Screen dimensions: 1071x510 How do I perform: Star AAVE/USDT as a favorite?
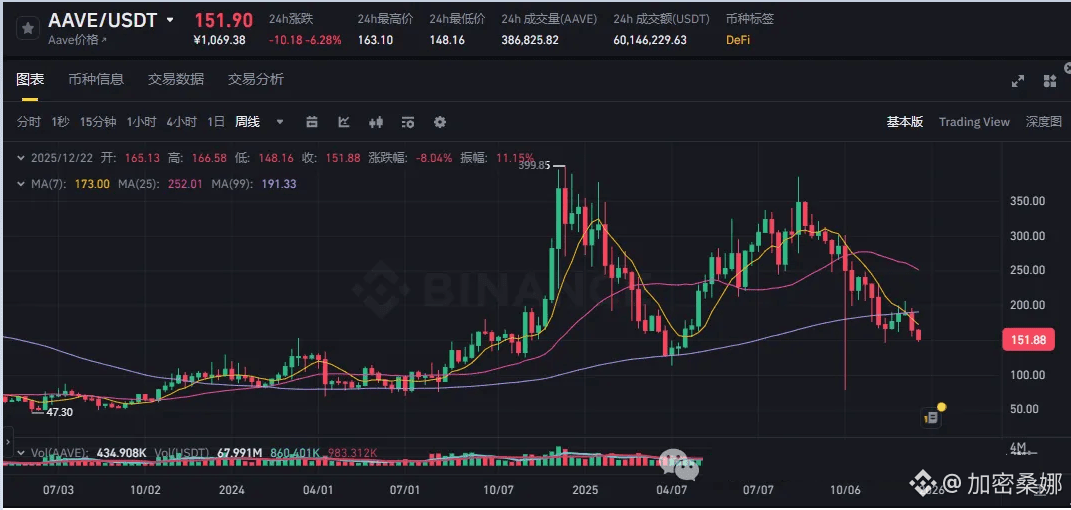[28, 29]
